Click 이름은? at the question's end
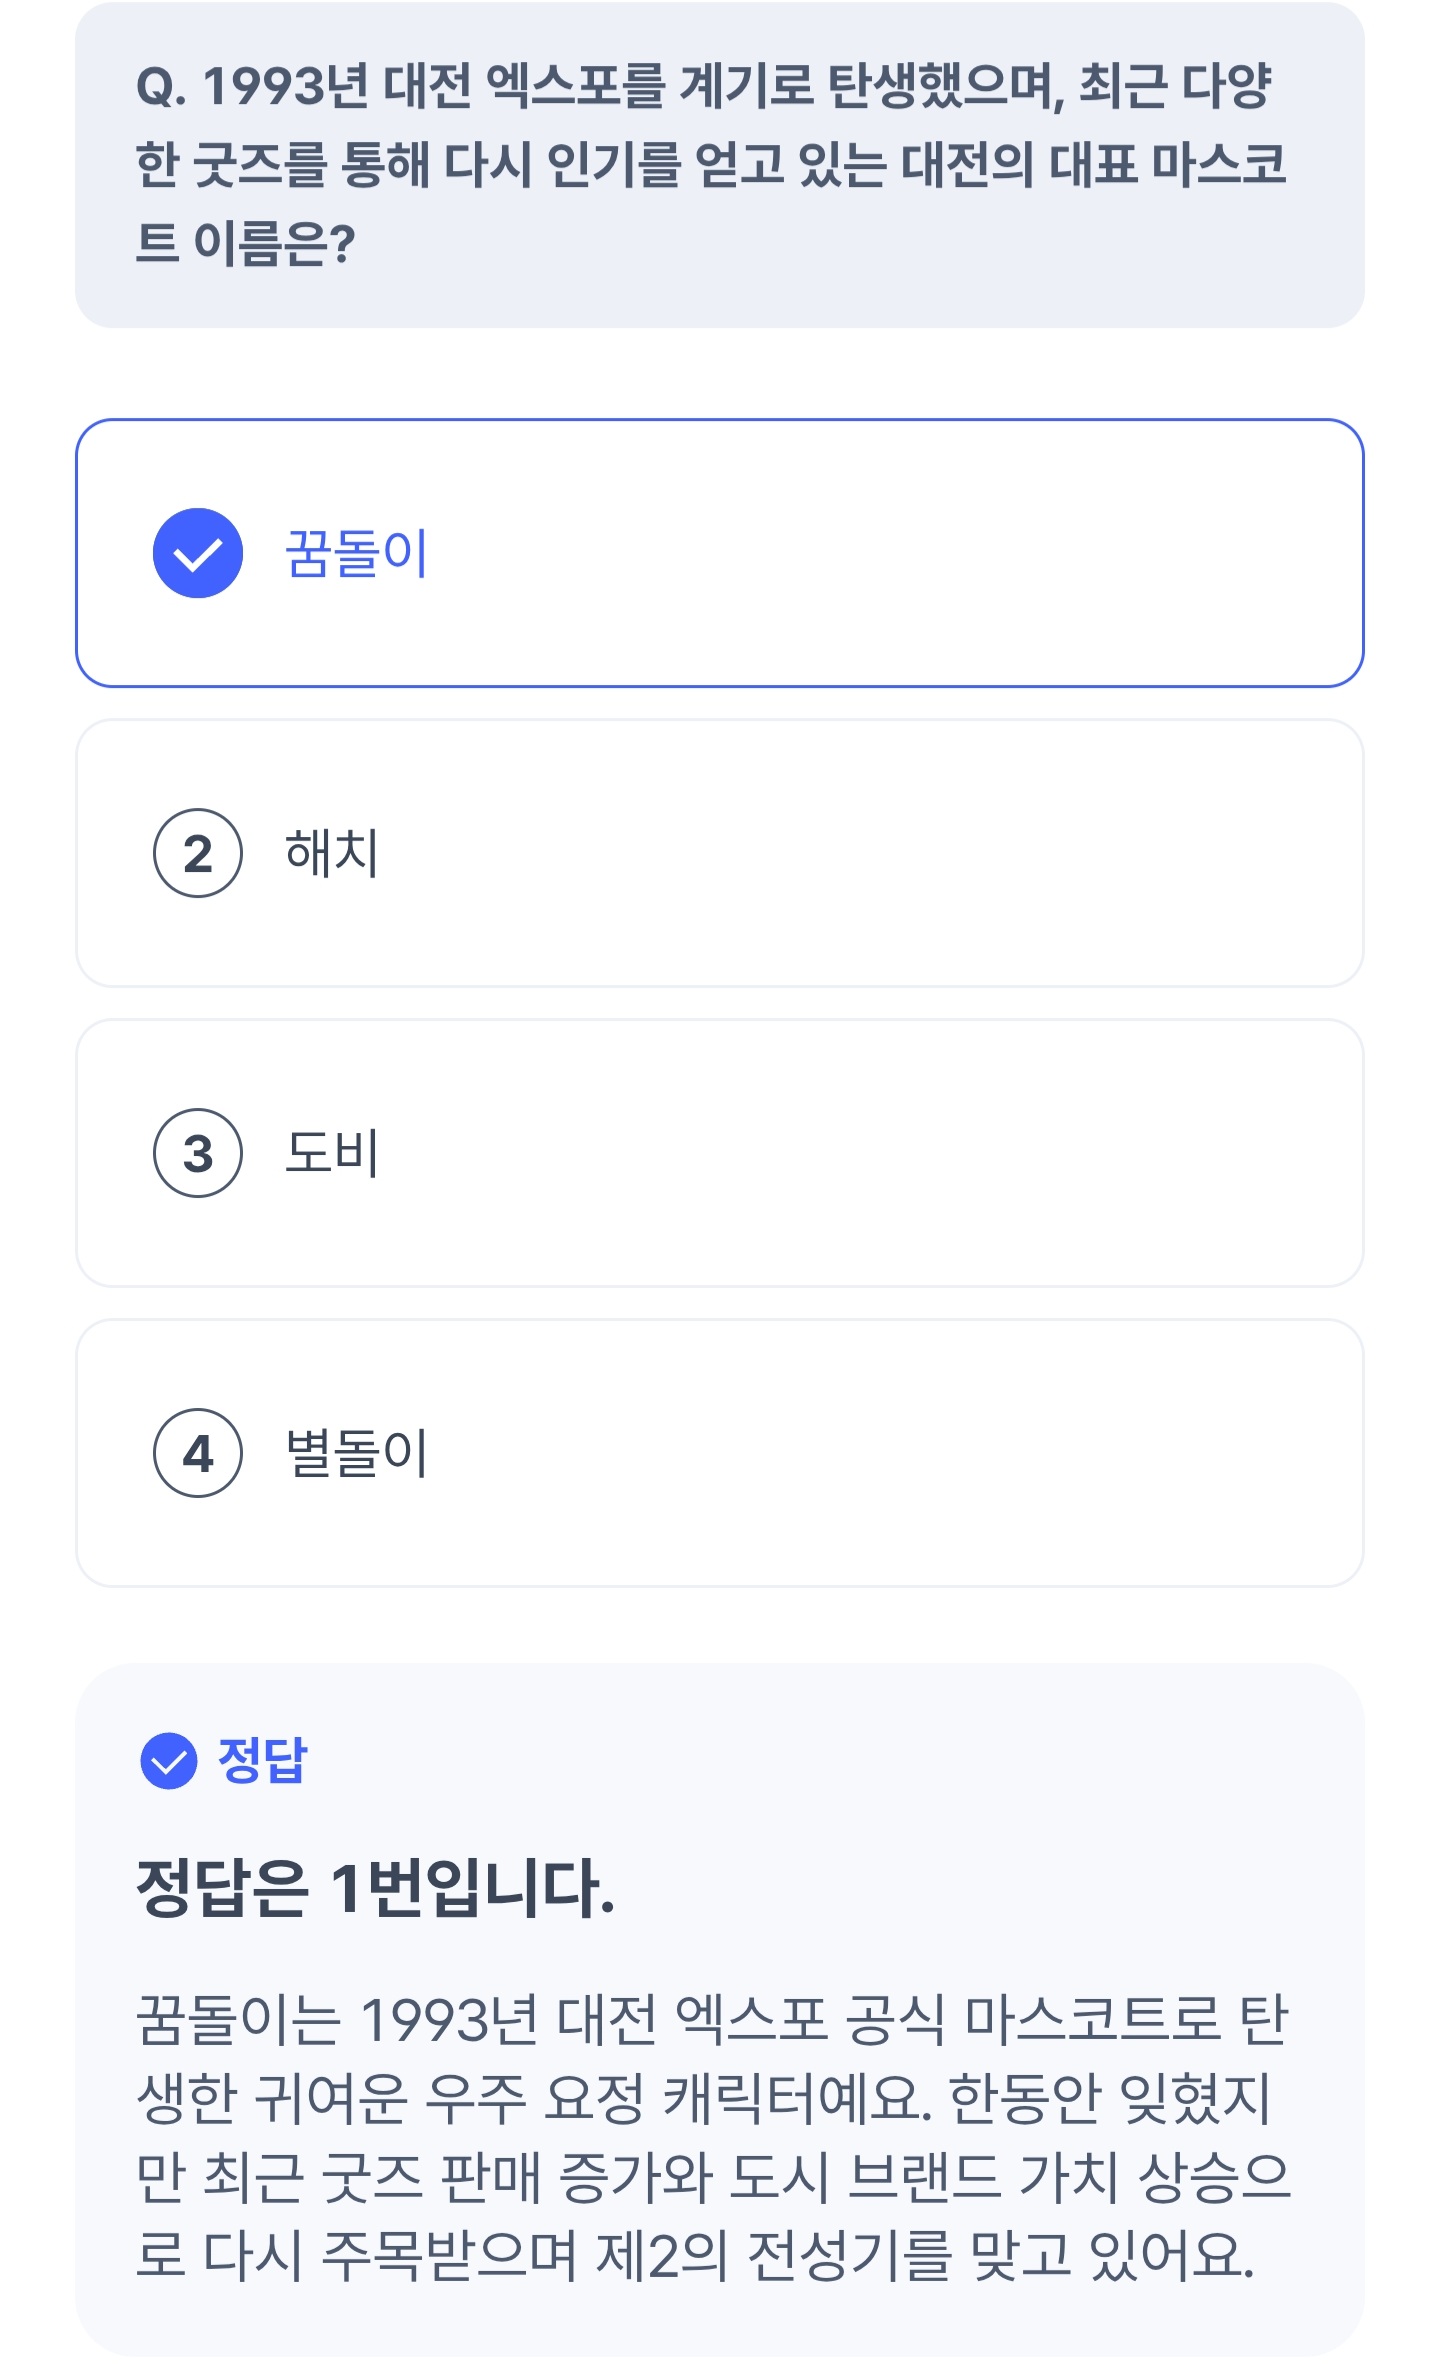The height and width of the screenshot is (2364, 1440). [274, 243]
